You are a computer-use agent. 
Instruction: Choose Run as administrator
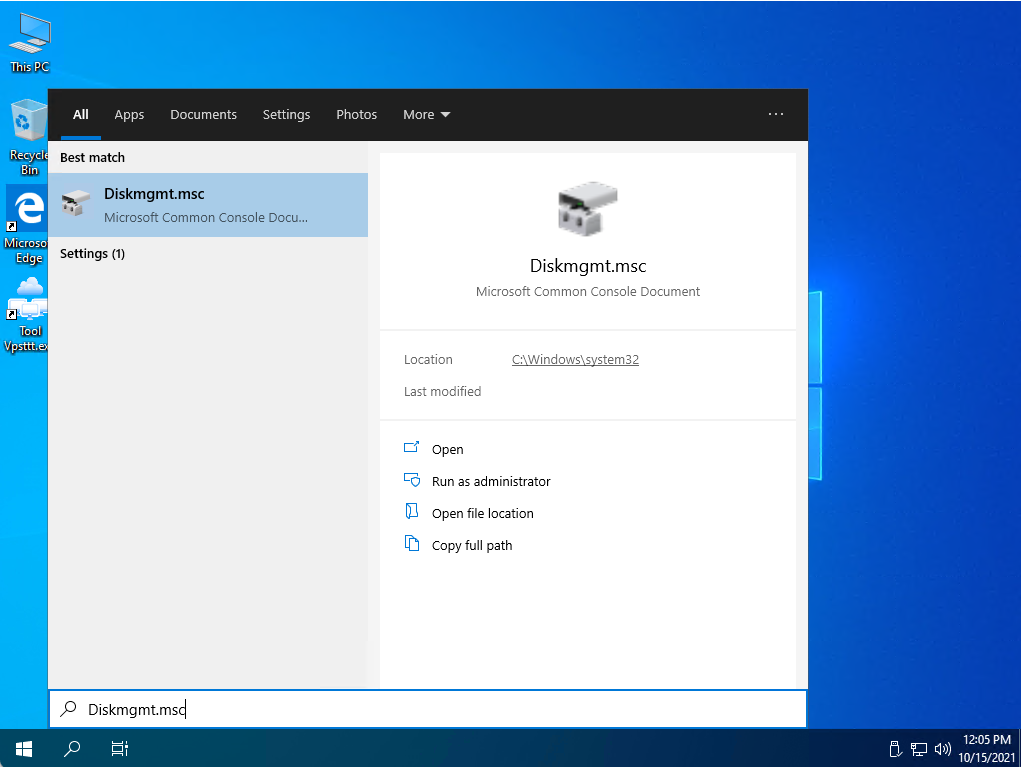(491, 481)
